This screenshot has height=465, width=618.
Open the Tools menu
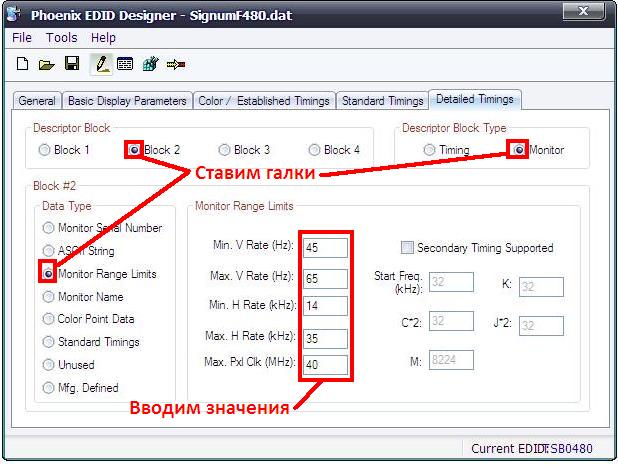coord(61,37)
